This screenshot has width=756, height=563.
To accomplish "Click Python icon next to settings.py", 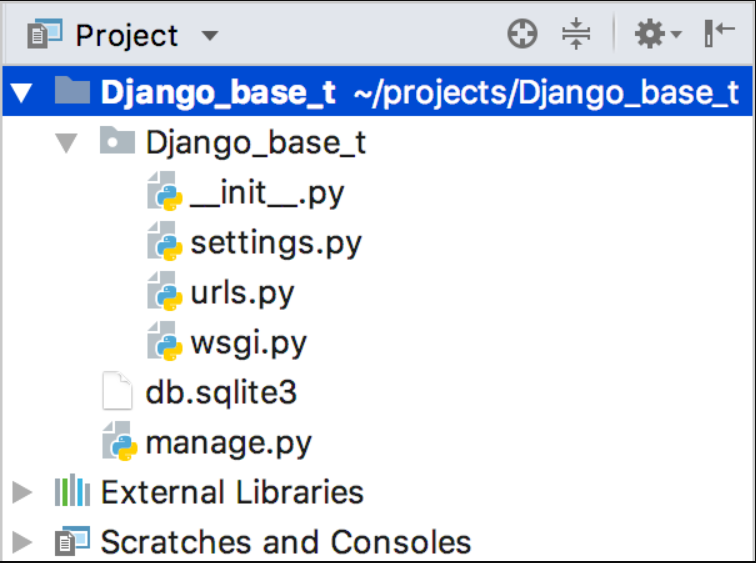I will click(165, 241).
